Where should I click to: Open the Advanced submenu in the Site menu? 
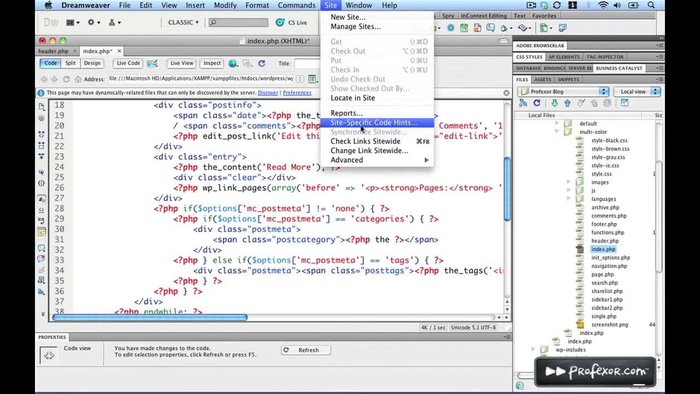[377, 160]
